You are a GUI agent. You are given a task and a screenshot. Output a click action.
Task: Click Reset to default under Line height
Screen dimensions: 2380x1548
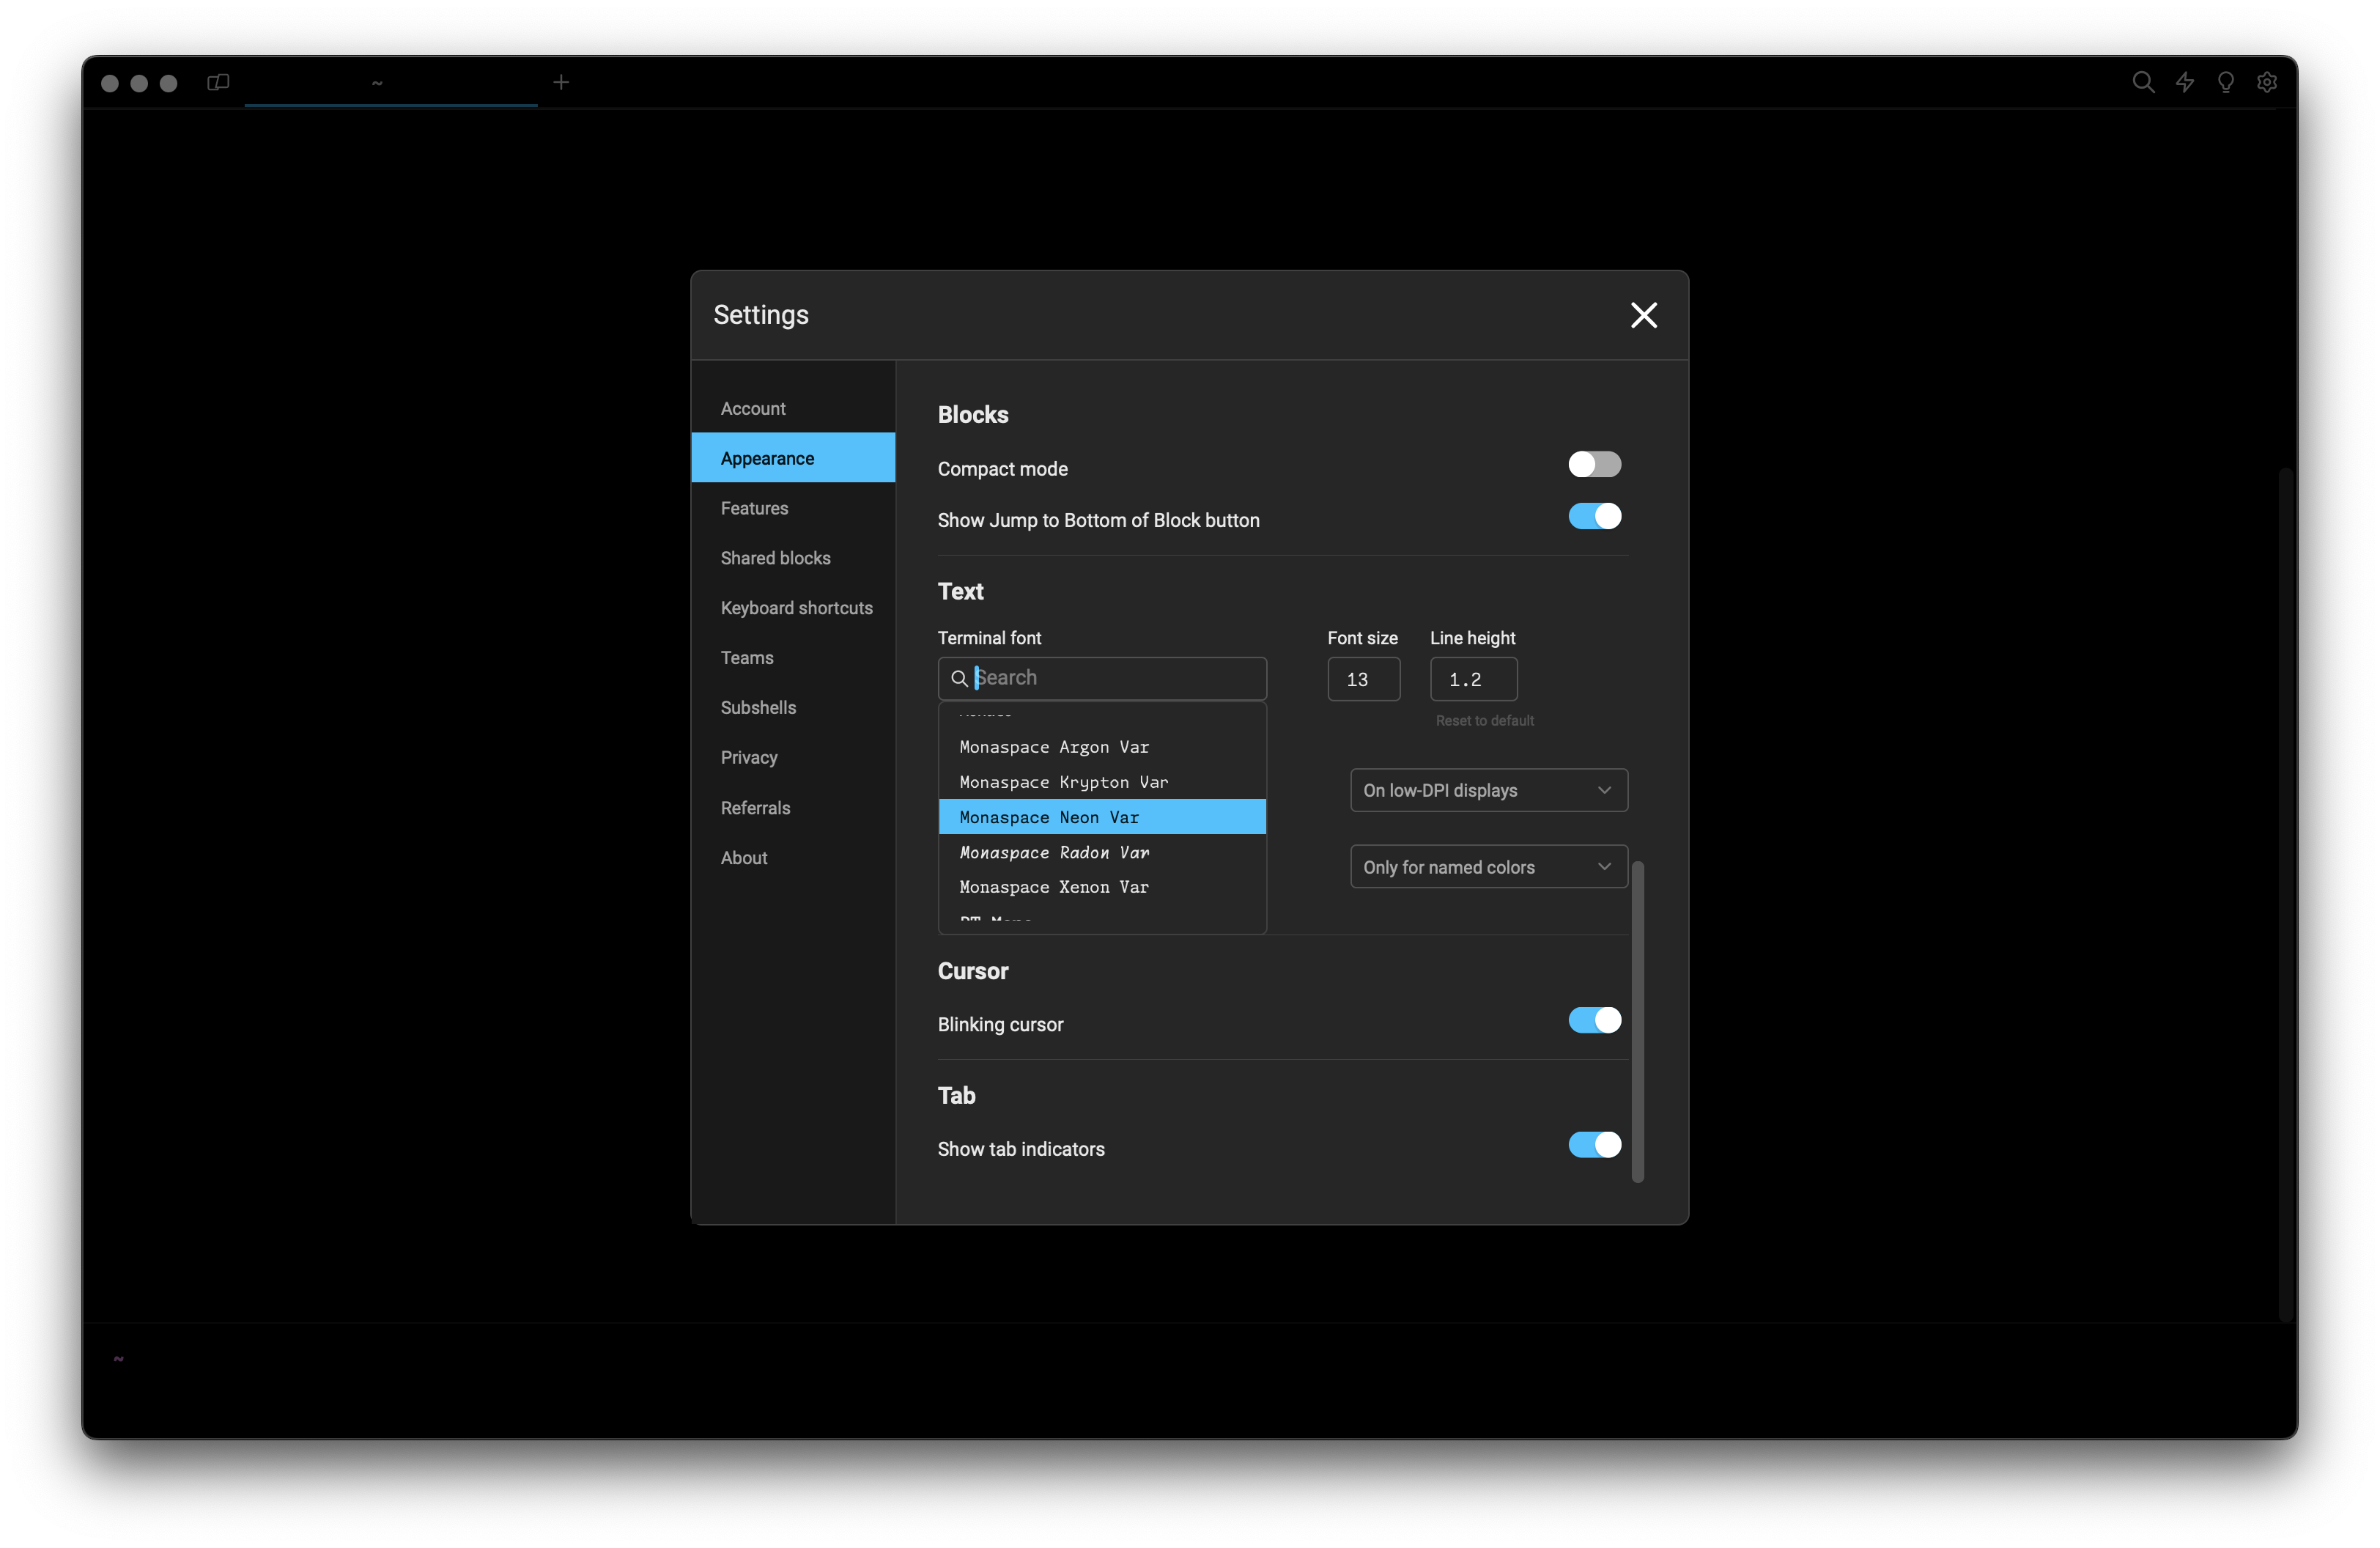(1484, 720)
